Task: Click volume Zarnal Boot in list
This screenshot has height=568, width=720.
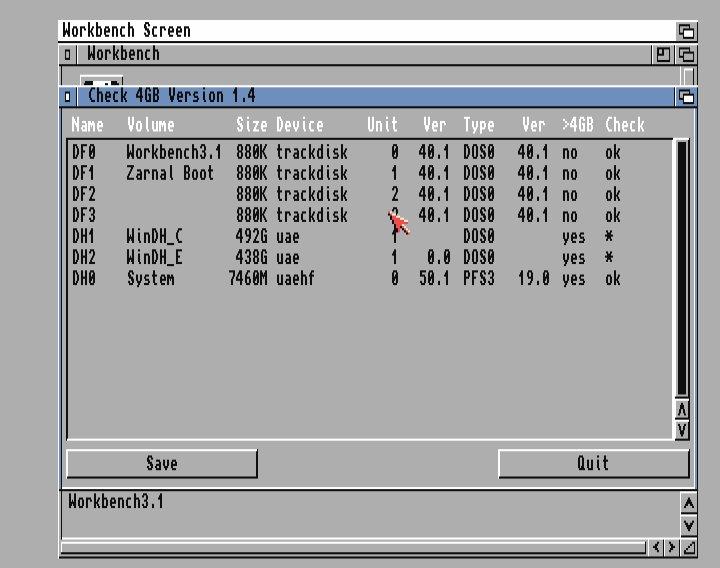Action: pyautogui.click(x=170, y=174)
